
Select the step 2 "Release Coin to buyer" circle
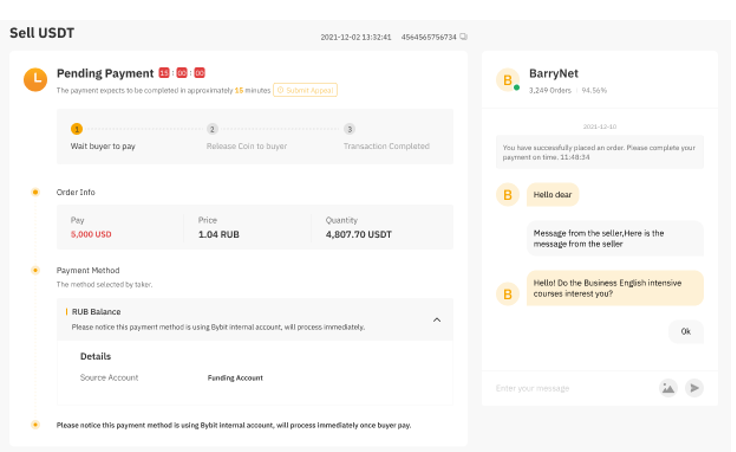point(212,129)
